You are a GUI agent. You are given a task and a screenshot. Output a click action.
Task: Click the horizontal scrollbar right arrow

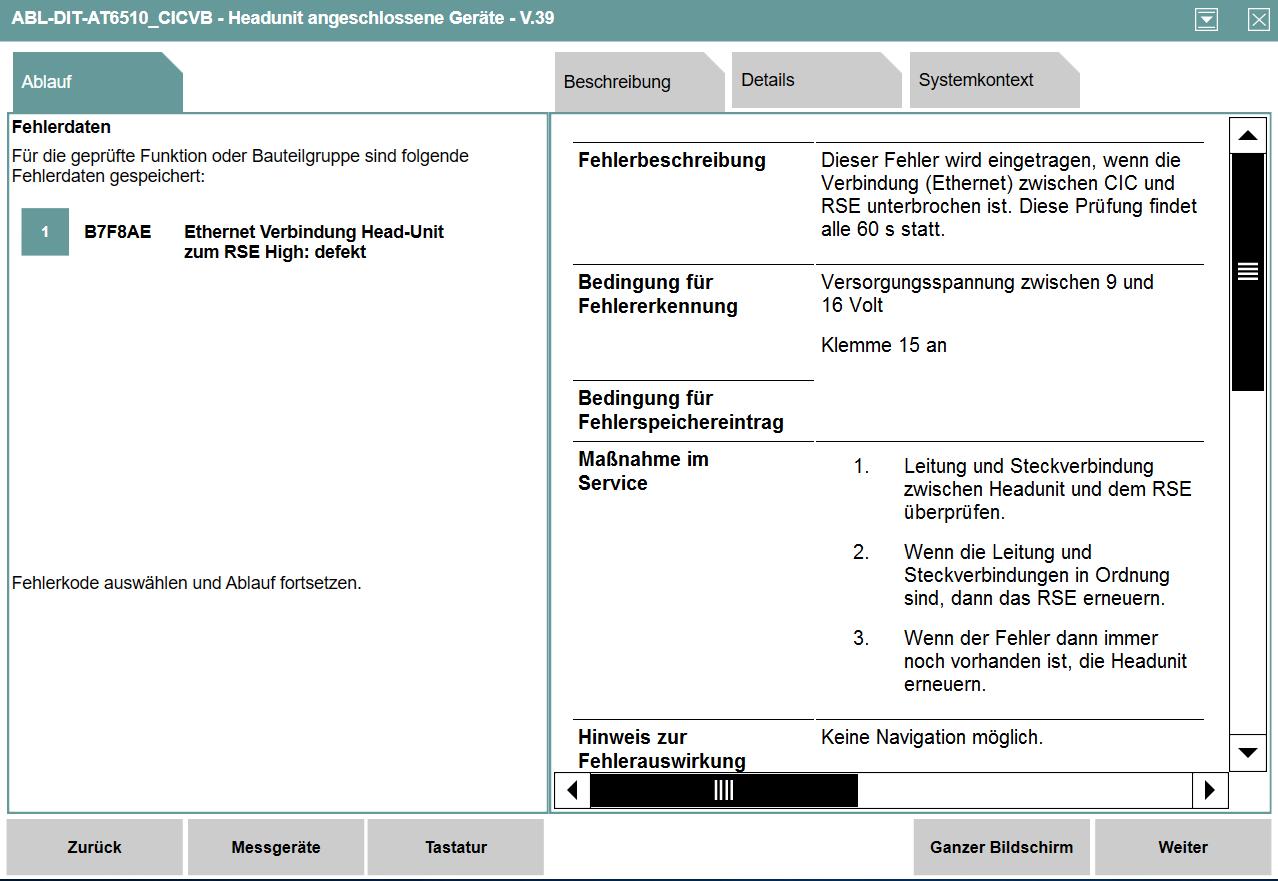(x=1210, y=790)
